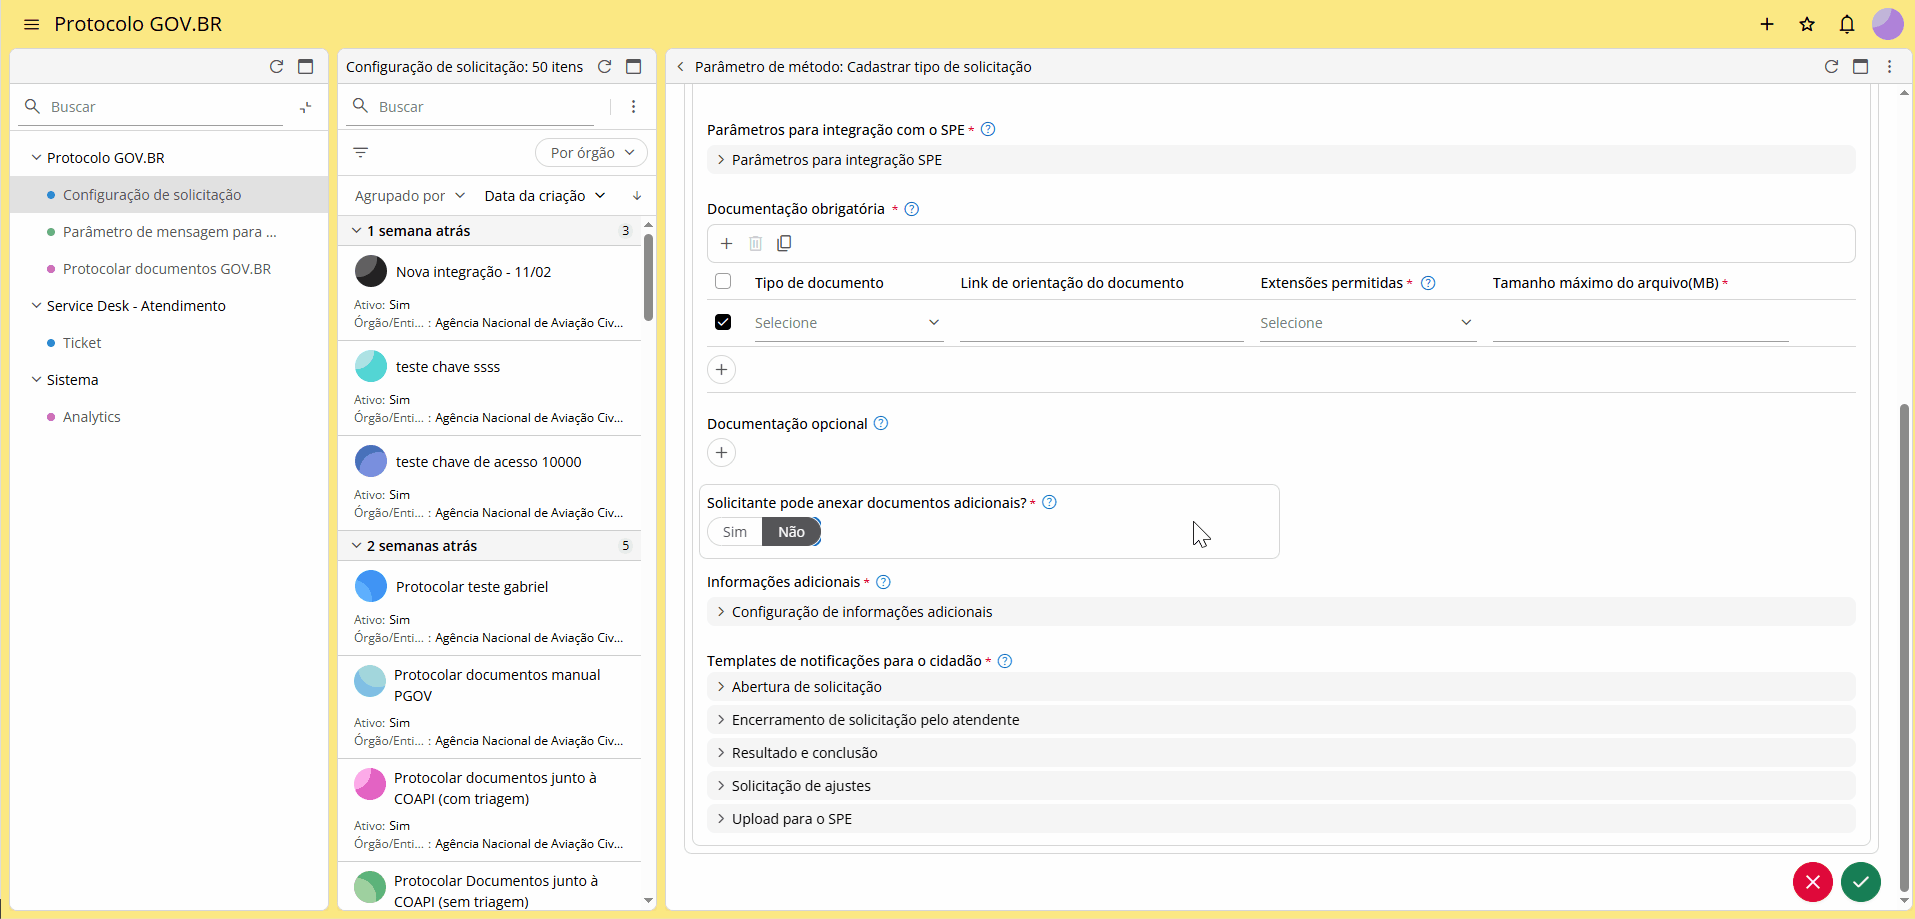Collapse Service Desk - Atendimento node
This screenshot has height=919, width=1915.
[36, 306]
